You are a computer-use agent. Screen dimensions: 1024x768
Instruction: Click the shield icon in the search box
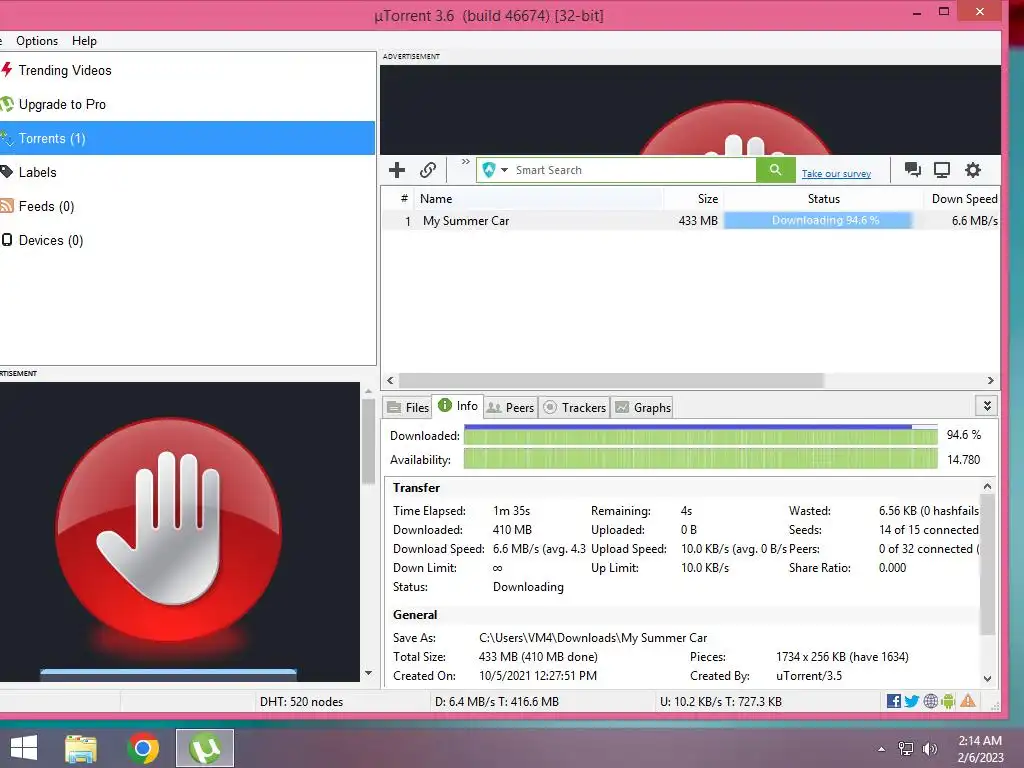pyautogui.click(x=488, y=170)
